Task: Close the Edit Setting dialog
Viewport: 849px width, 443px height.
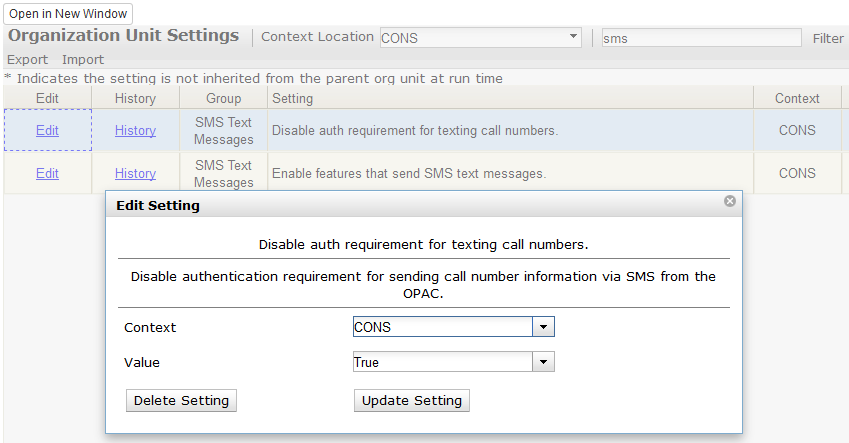Action: (730, 201)
